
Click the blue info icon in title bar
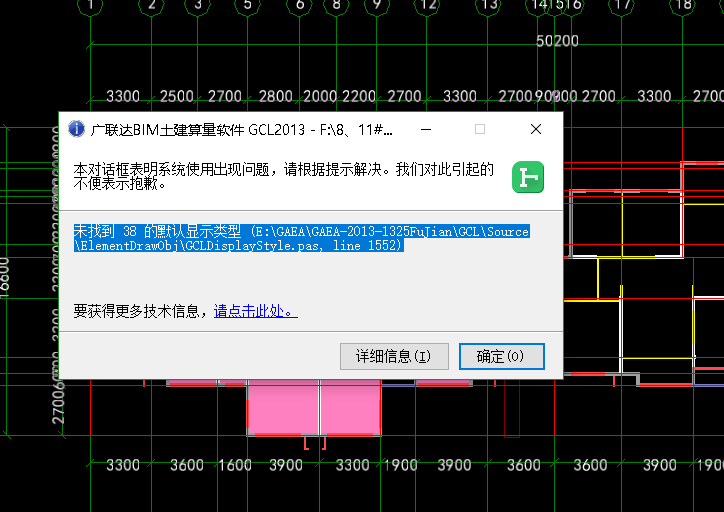[76, 129]
